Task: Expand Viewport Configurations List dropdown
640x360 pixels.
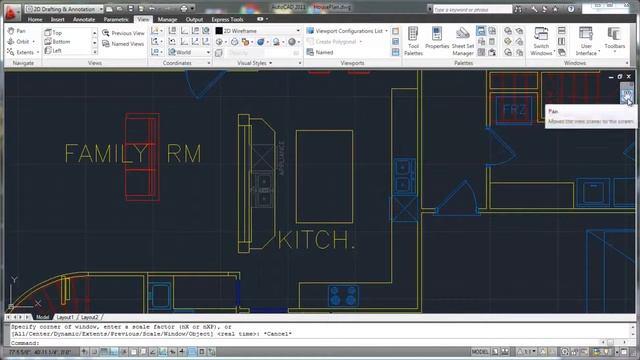Action: tap(347, 31)
